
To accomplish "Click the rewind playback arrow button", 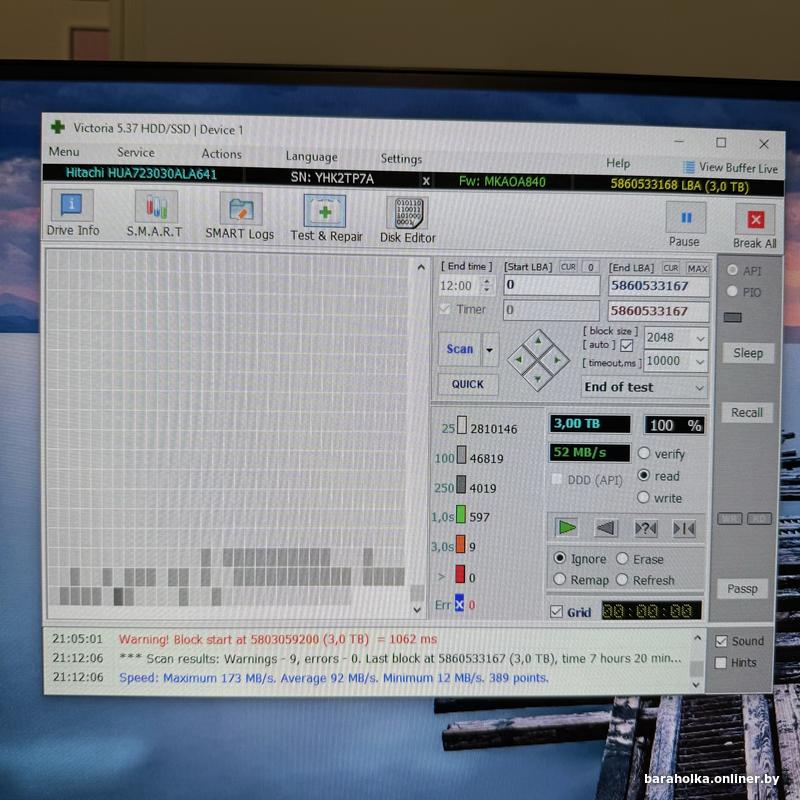I will coord(606,528).
